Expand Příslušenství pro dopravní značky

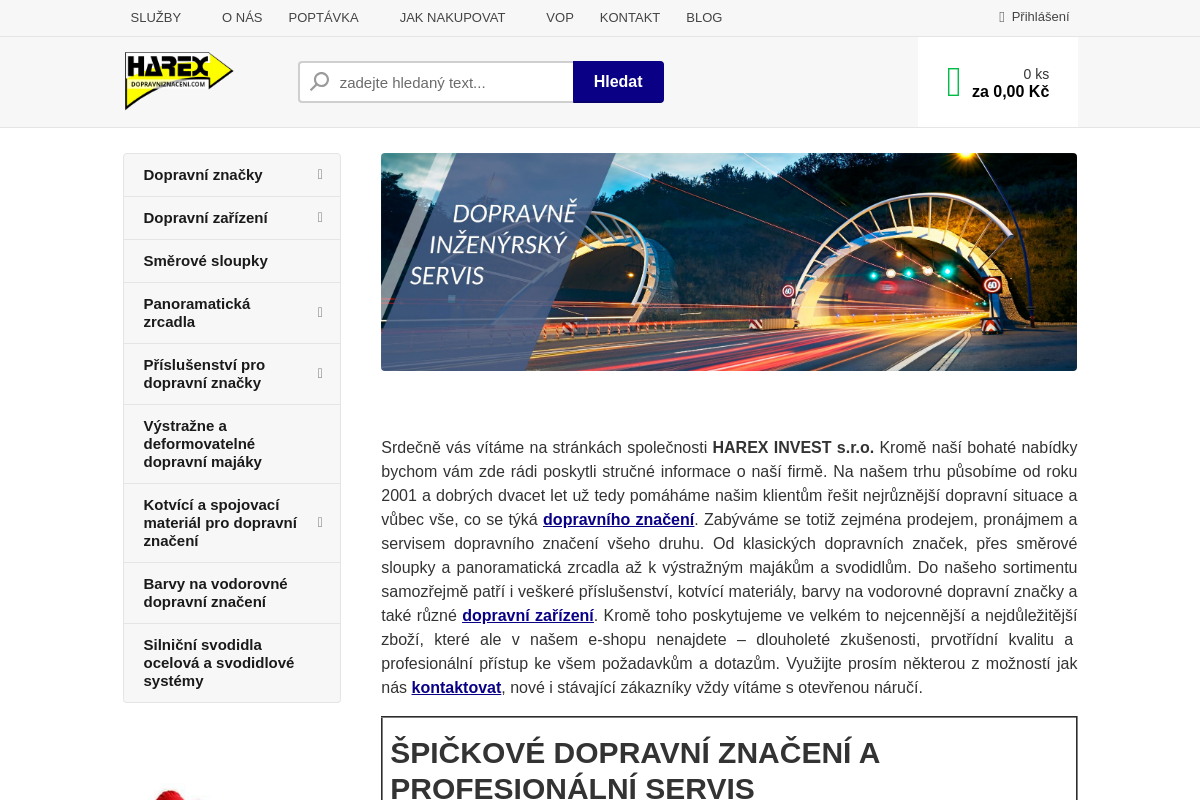coord(319,373)
